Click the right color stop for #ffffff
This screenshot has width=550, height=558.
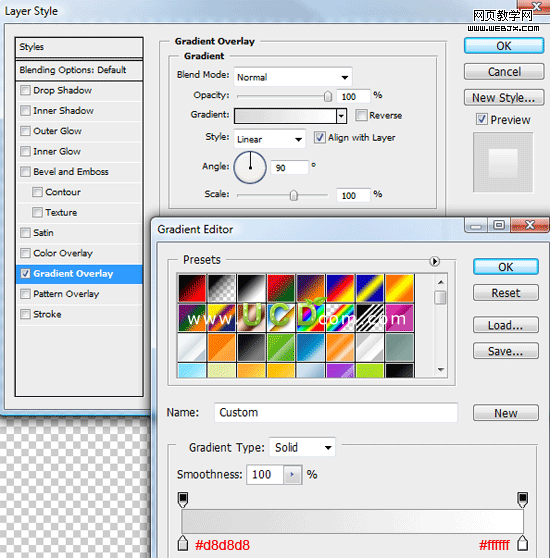coord(522,543)
